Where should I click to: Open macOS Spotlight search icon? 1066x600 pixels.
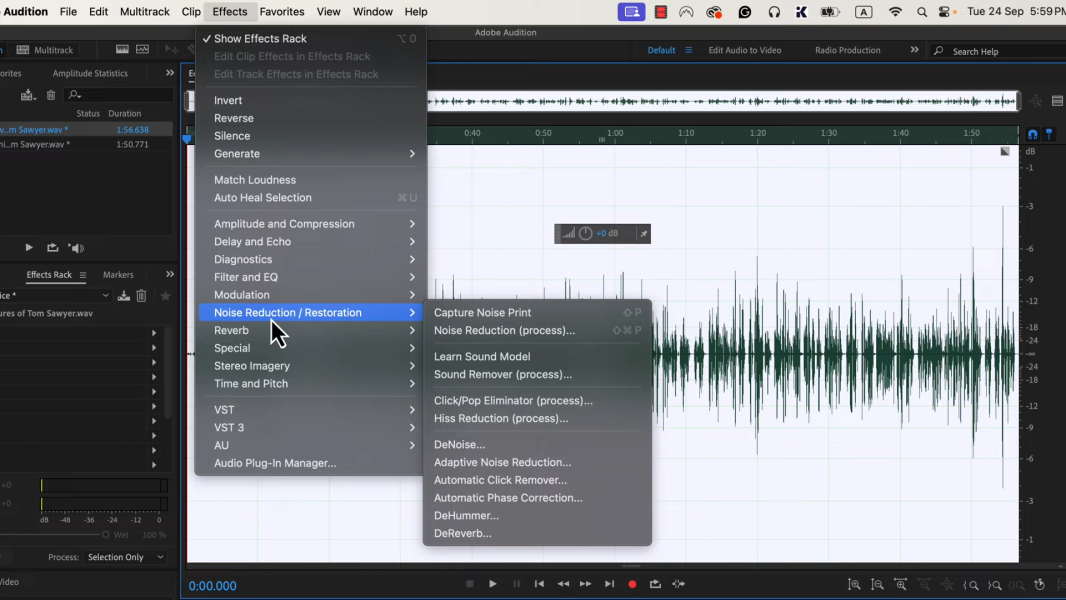[922, 12]
